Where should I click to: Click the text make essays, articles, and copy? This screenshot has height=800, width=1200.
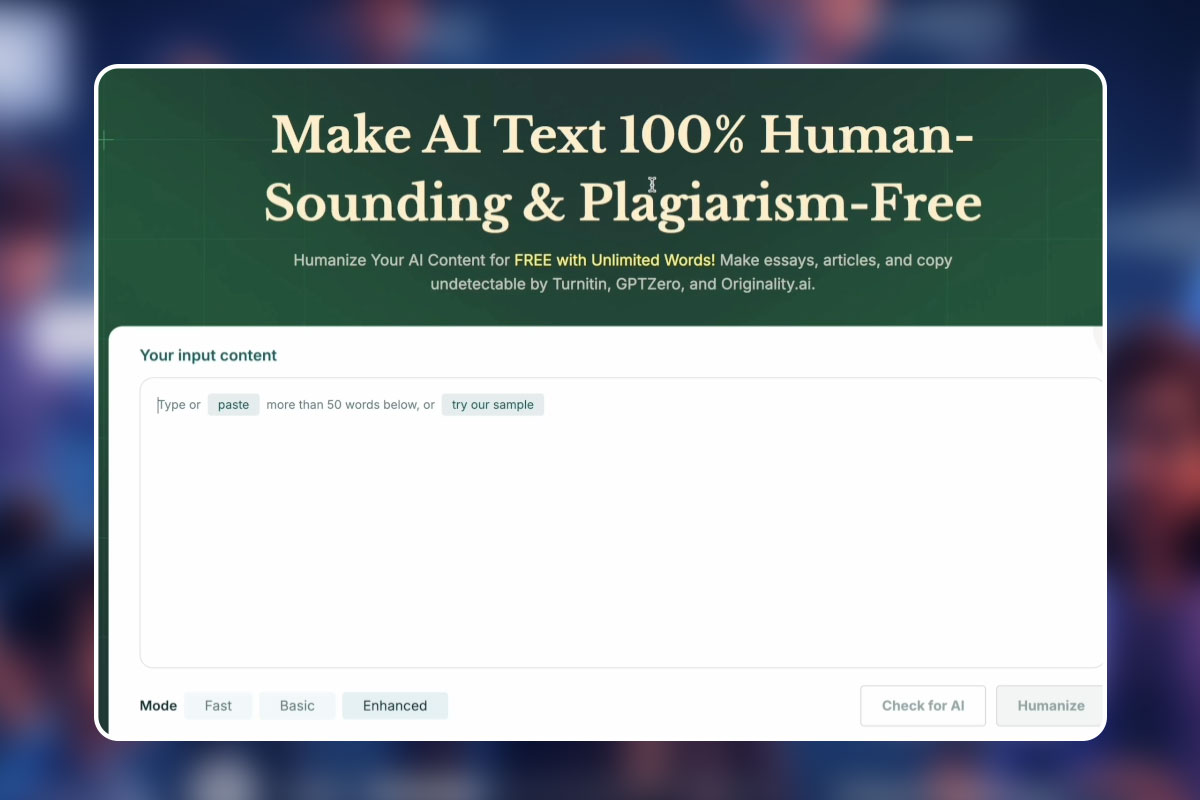[836, 260]
